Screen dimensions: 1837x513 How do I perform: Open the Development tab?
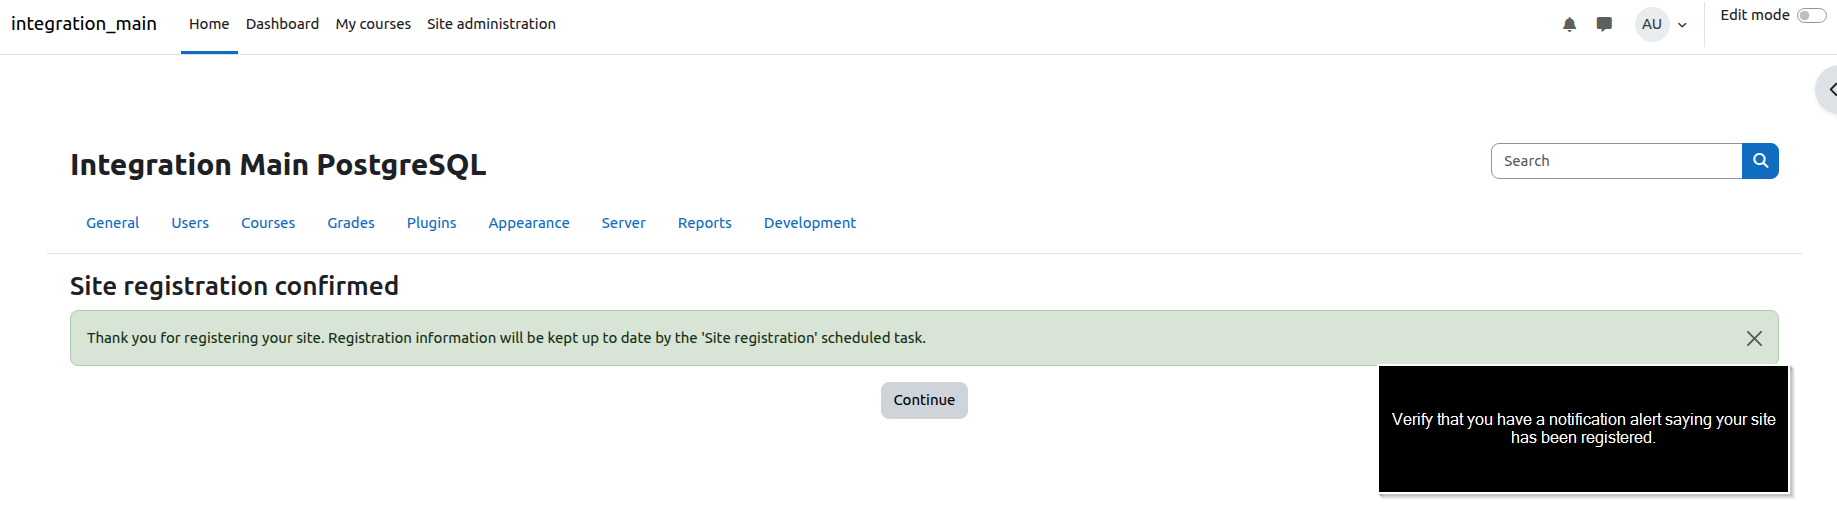[810, 223]
